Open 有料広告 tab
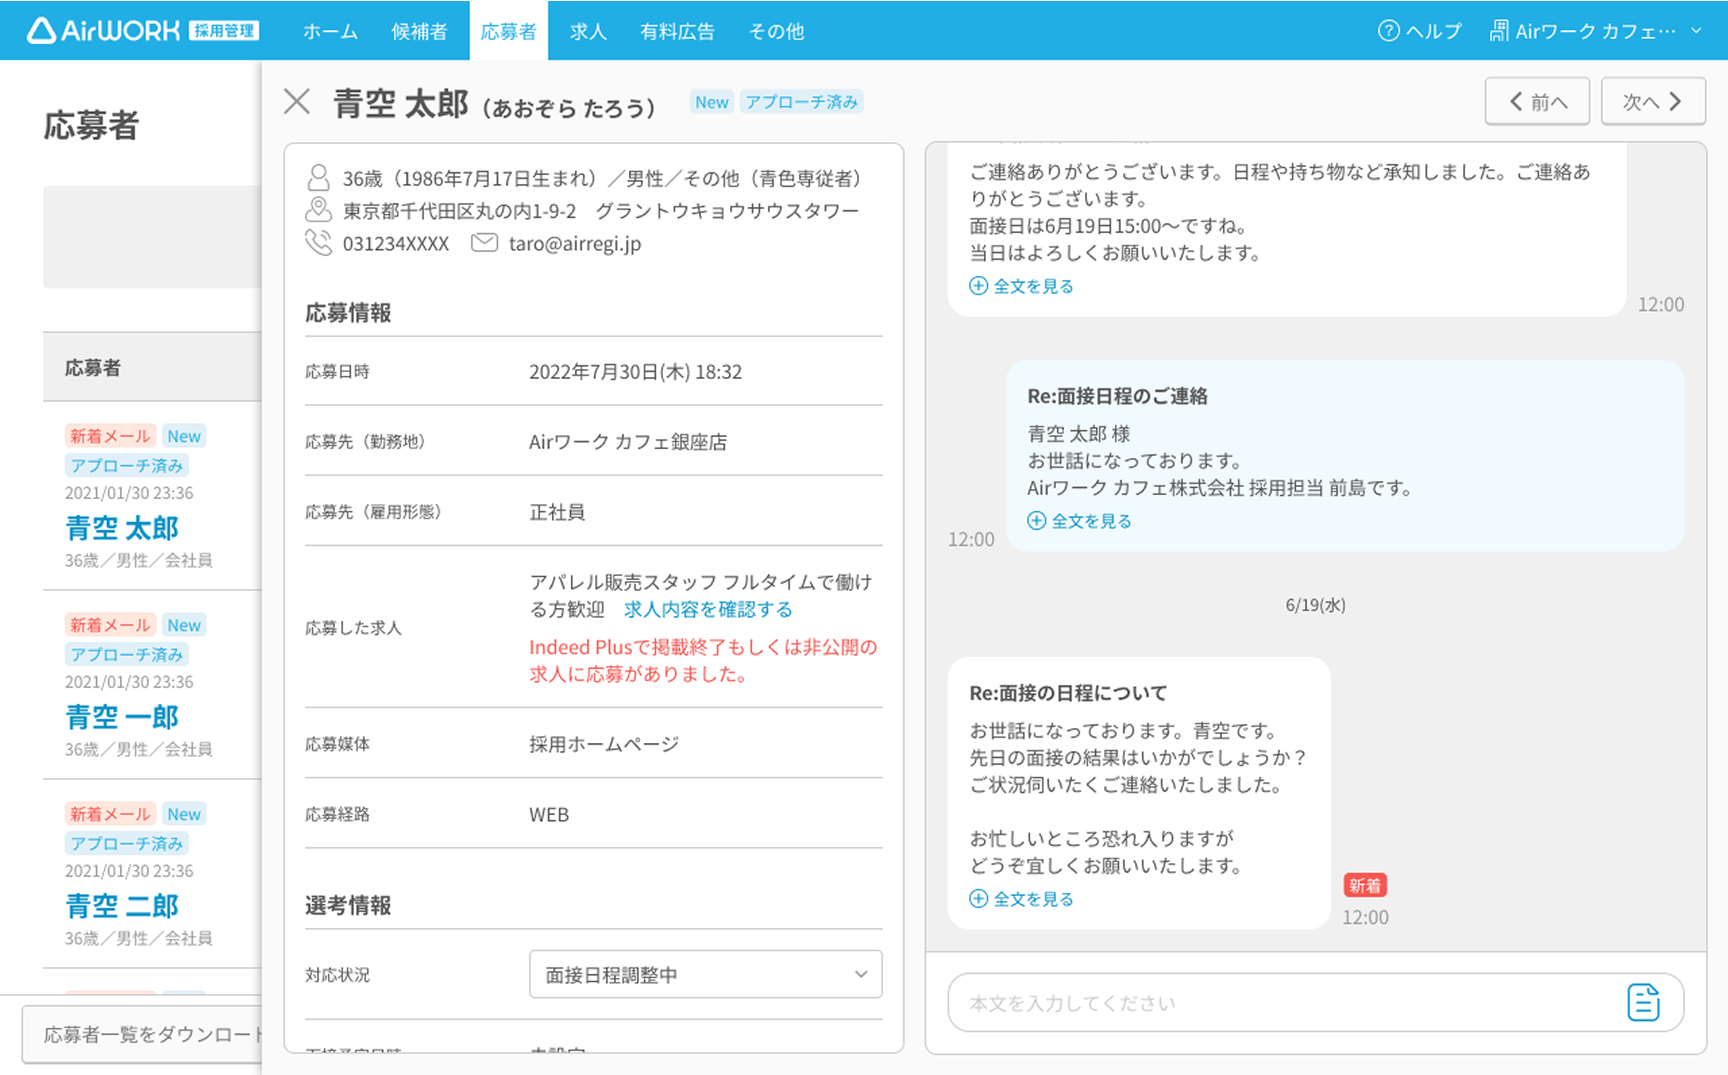Screen dimensions: 1728x1075 point(677,31)
